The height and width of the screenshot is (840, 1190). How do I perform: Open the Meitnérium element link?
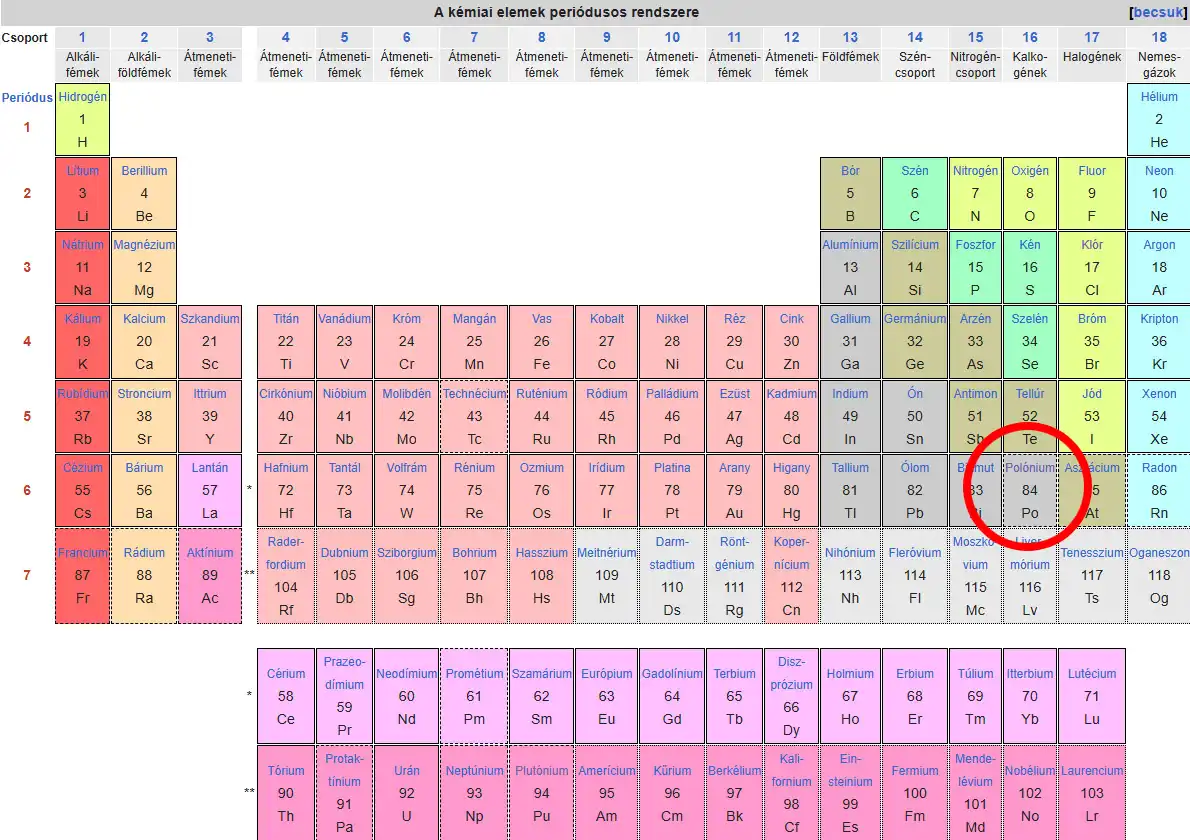tap(606, 552)
